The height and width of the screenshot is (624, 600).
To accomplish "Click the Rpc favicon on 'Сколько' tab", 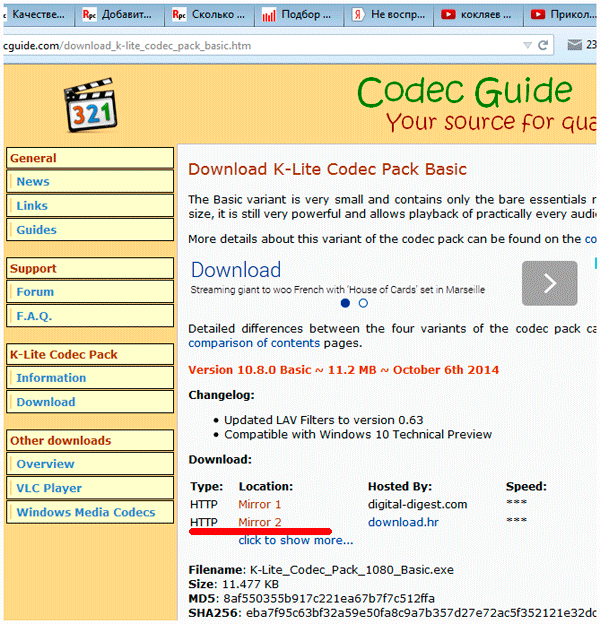I will click(179, 15).
